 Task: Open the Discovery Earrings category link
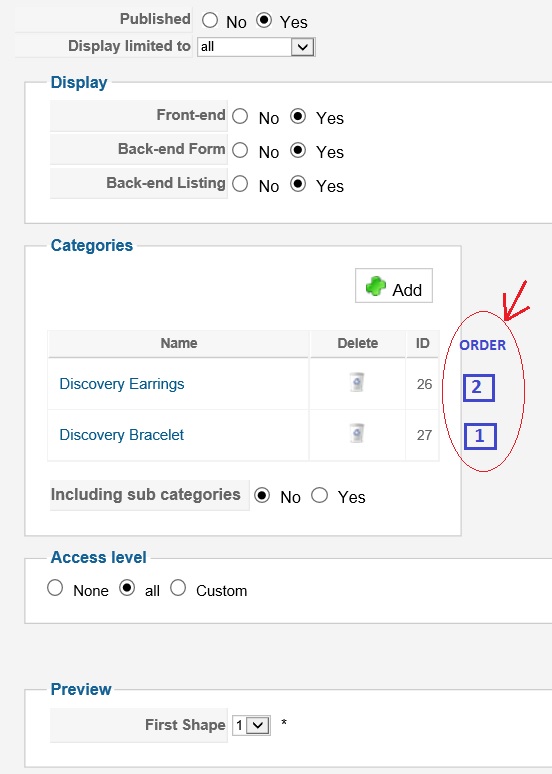pos(121,384)
